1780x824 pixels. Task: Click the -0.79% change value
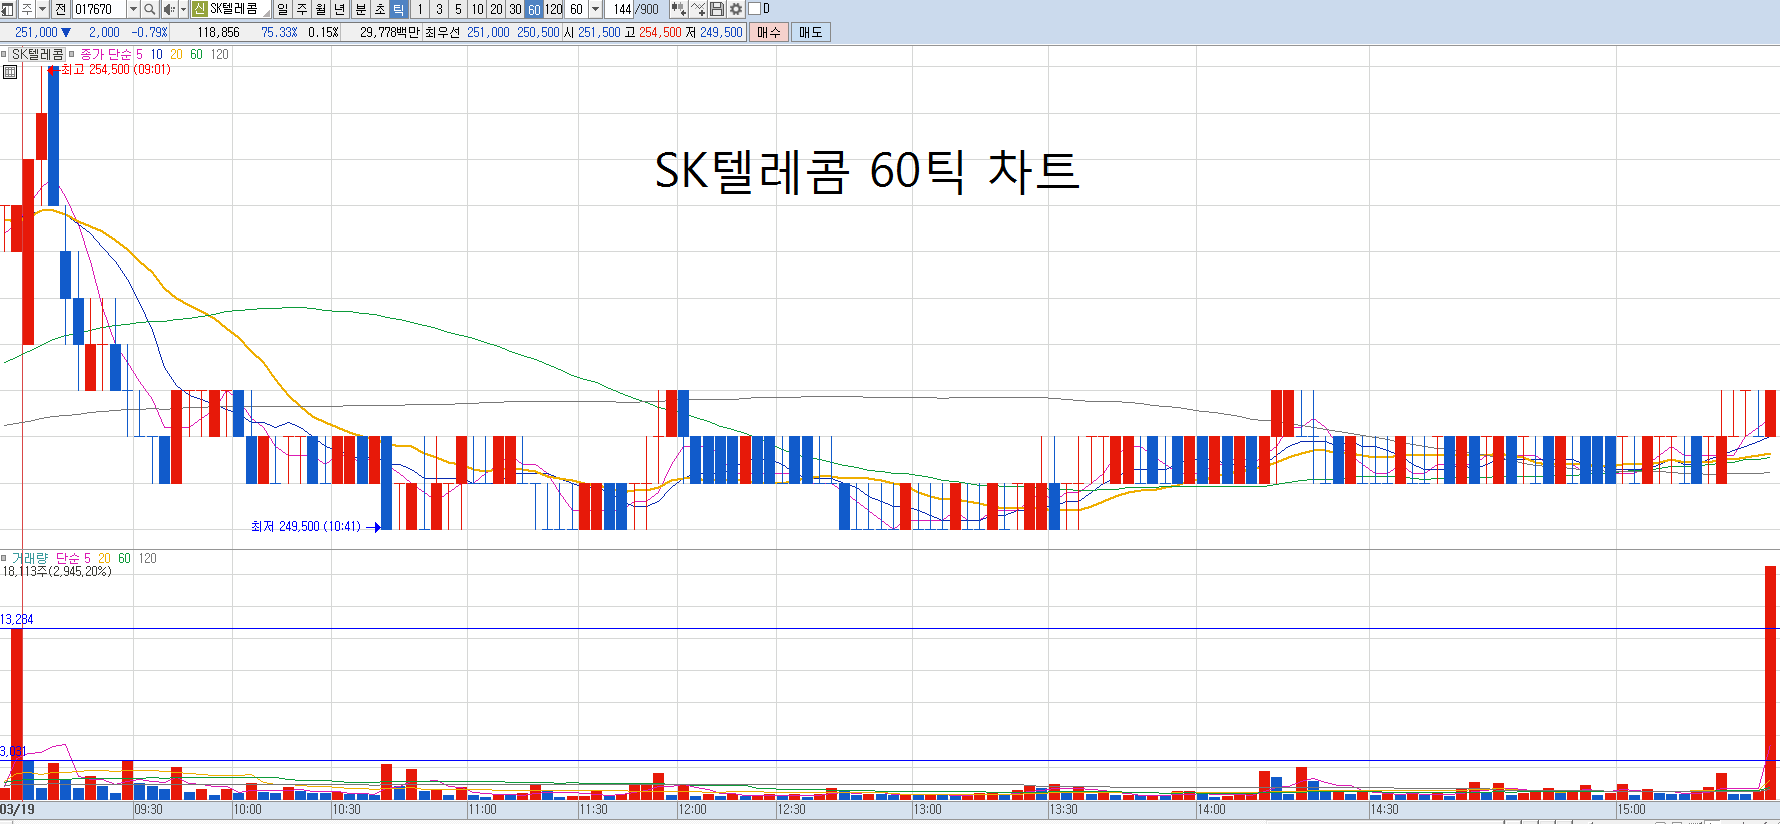(149, 32)
